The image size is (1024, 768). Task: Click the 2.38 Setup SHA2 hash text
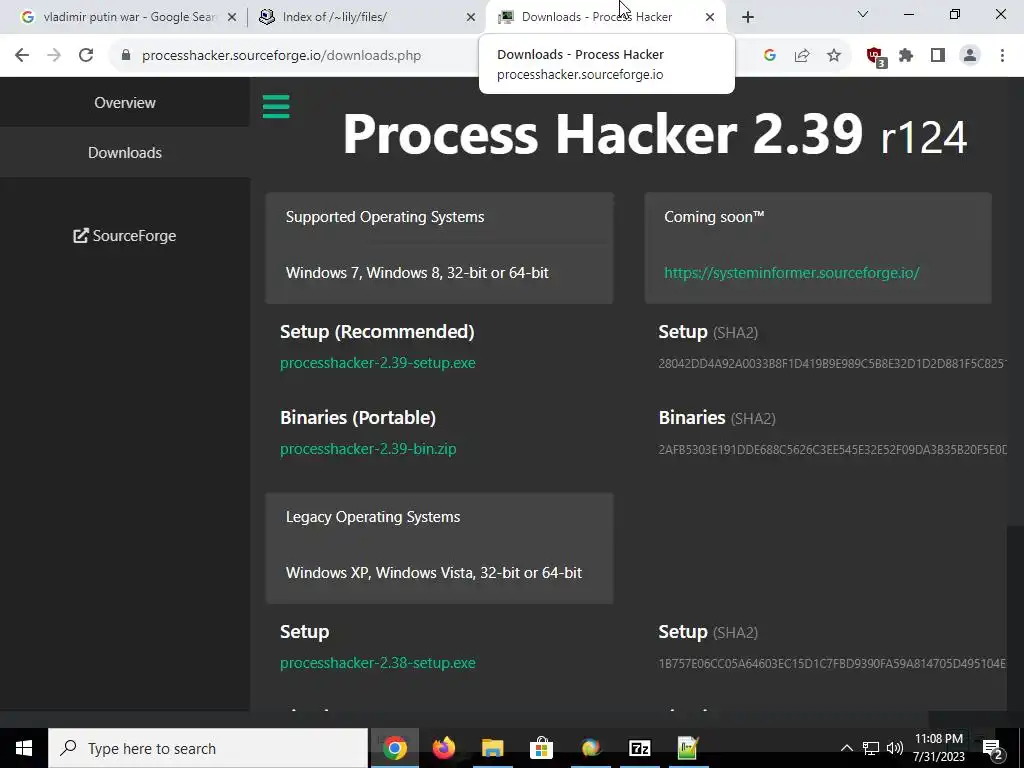[833, 664]
